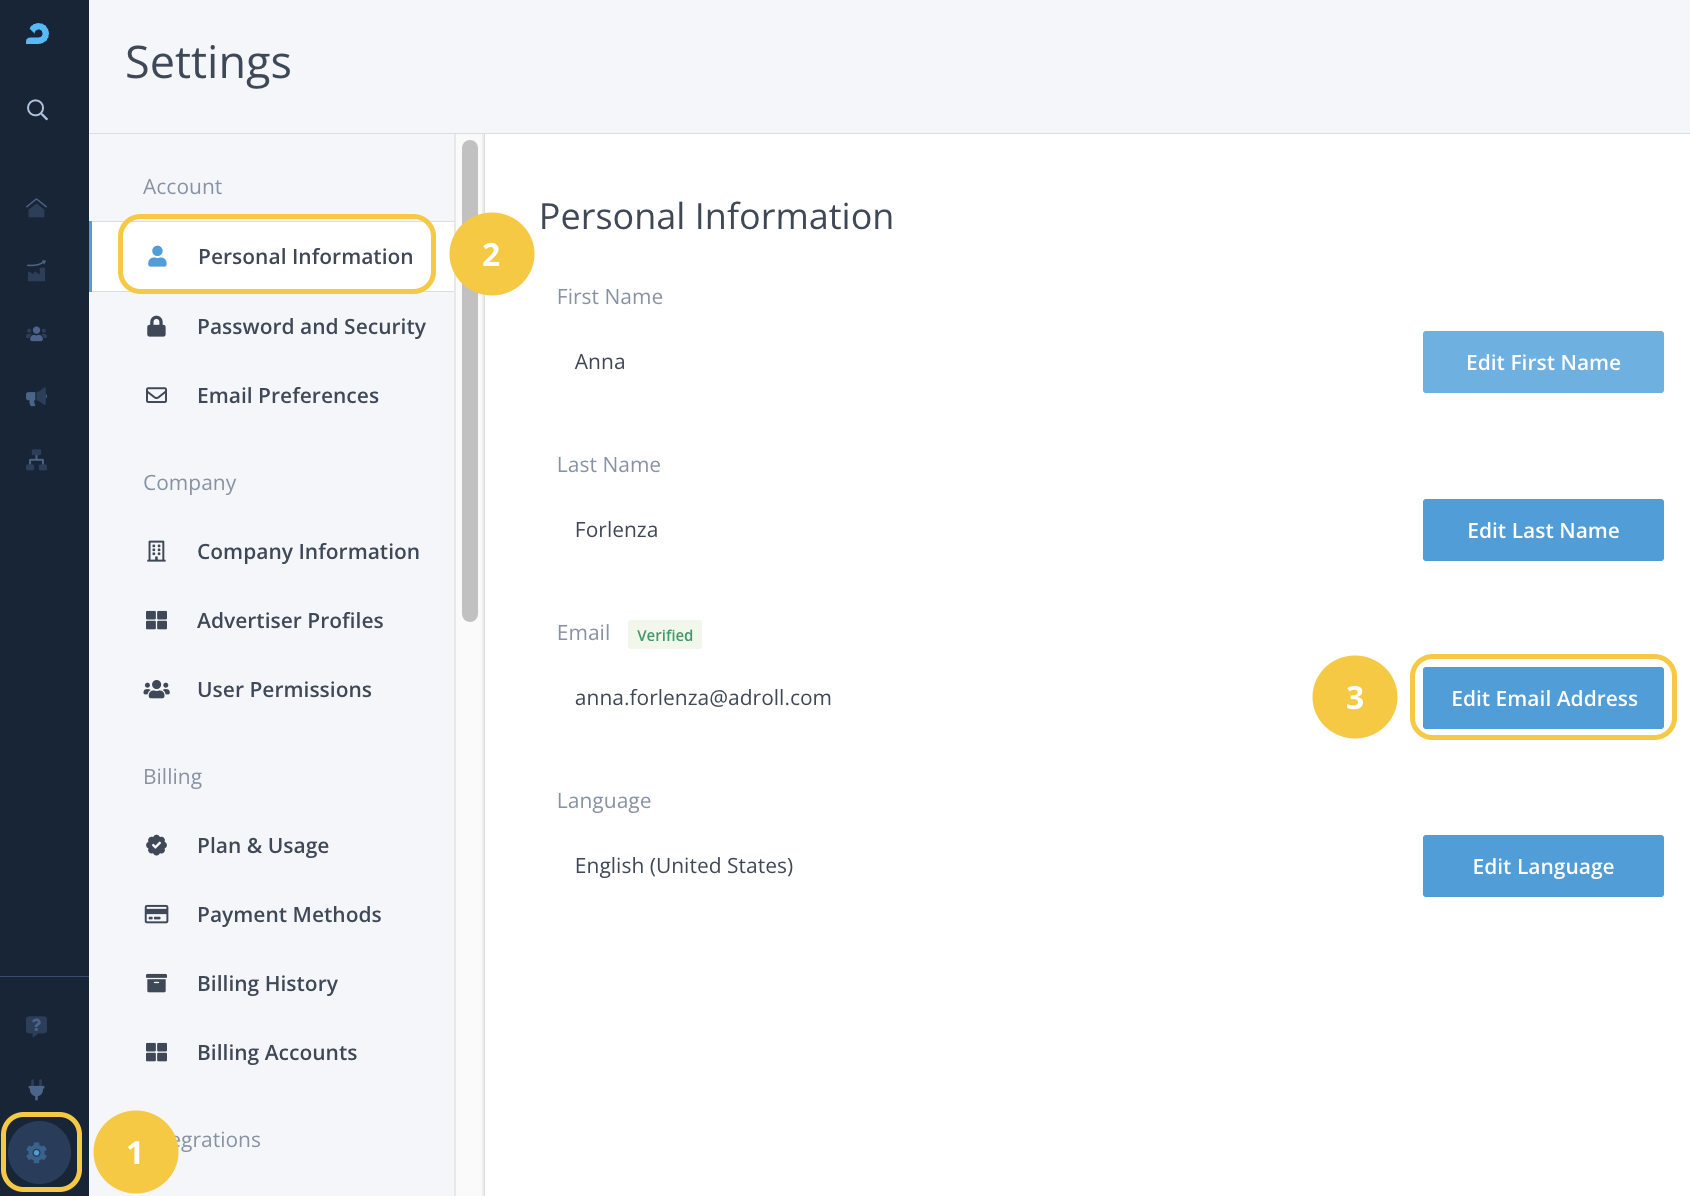The image size is (1690, 1196).
Task: Open the audiences people icon in sidebar
Action: pyautogui.click(x=37, y=334)
